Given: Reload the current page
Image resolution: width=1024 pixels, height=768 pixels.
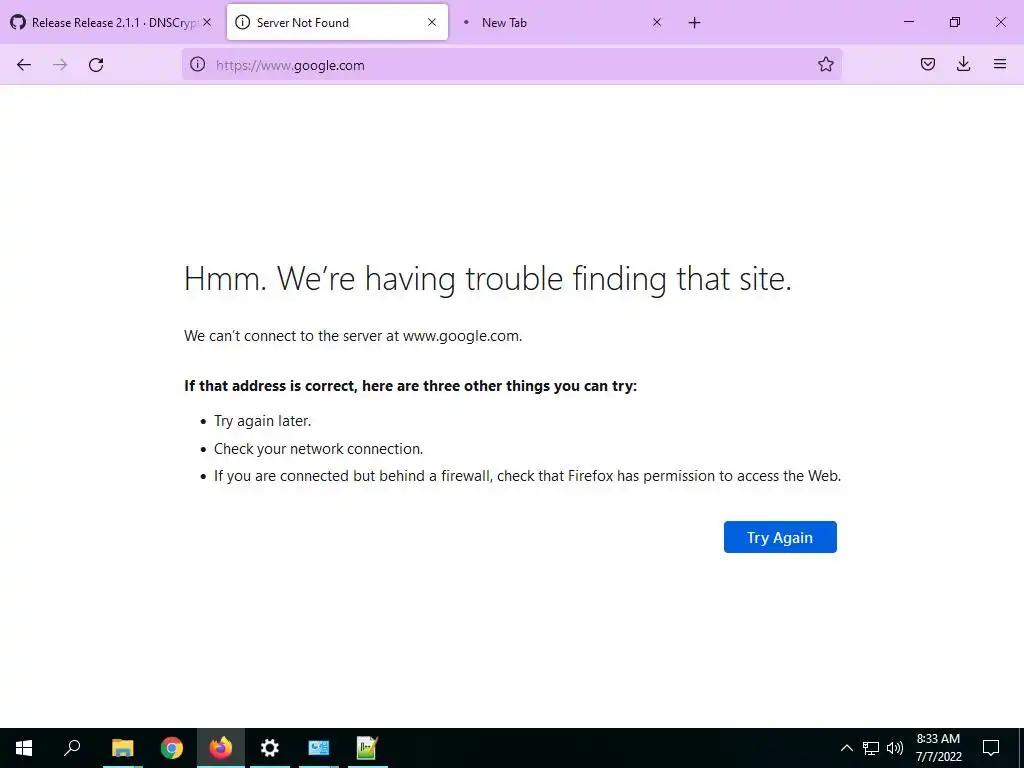Looking at the screenshot, I should (x=96, y=65).
